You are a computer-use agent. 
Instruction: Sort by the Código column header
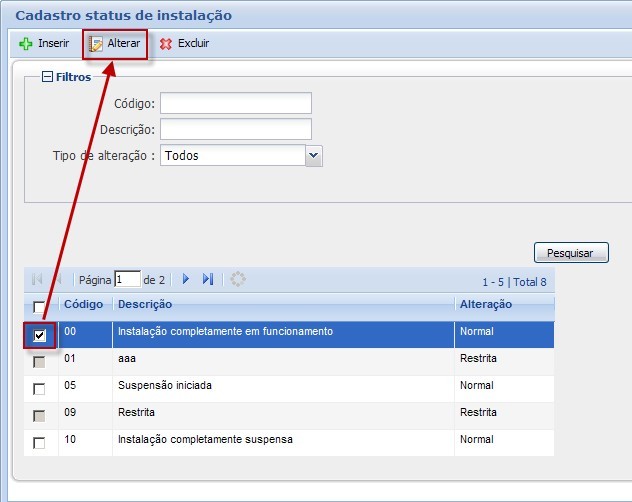pos(83,304)
